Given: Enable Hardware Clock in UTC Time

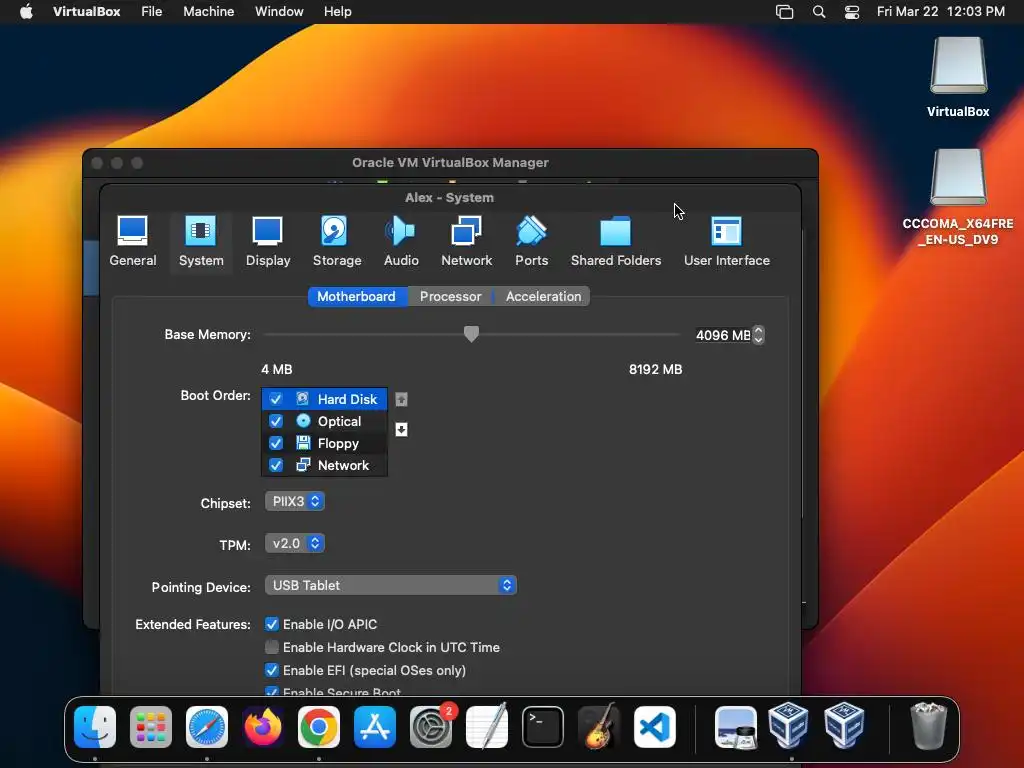Looking at the screenshot, I should click(272, 647).
